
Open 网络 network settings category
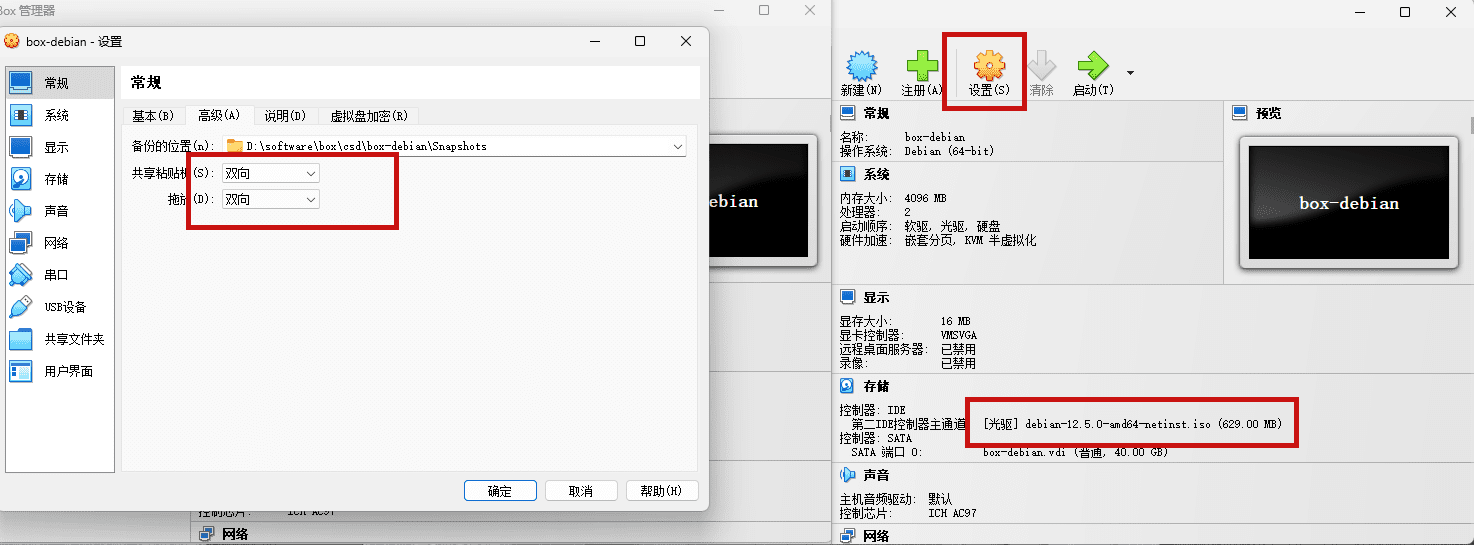pyautogui.click(x=56, y=243)
